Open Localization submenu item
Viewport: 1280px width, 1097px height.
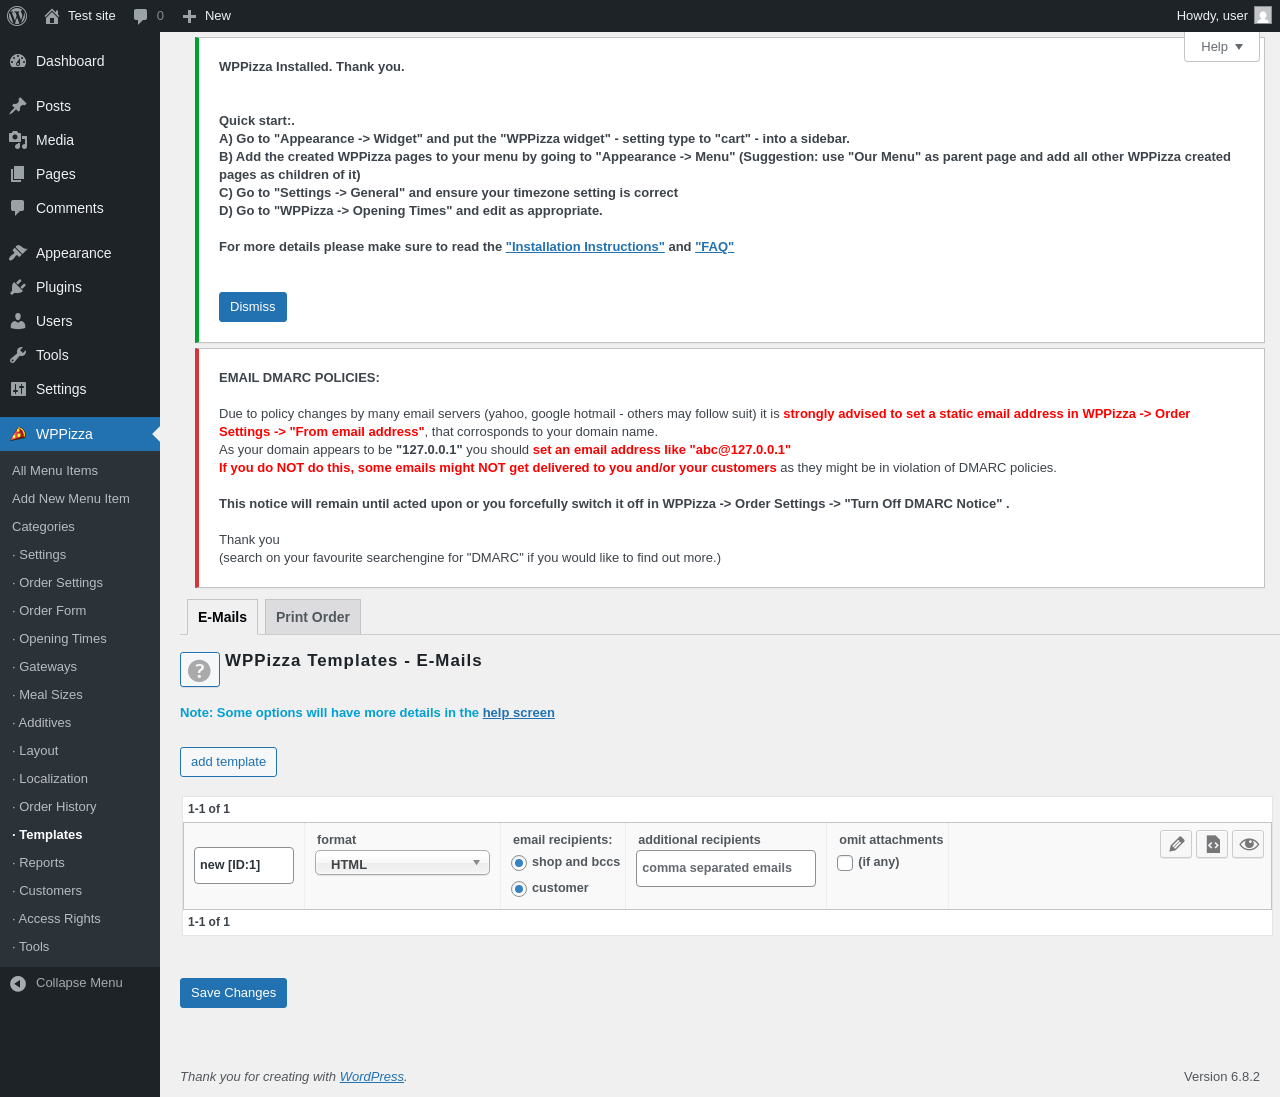tap(50, 779)
